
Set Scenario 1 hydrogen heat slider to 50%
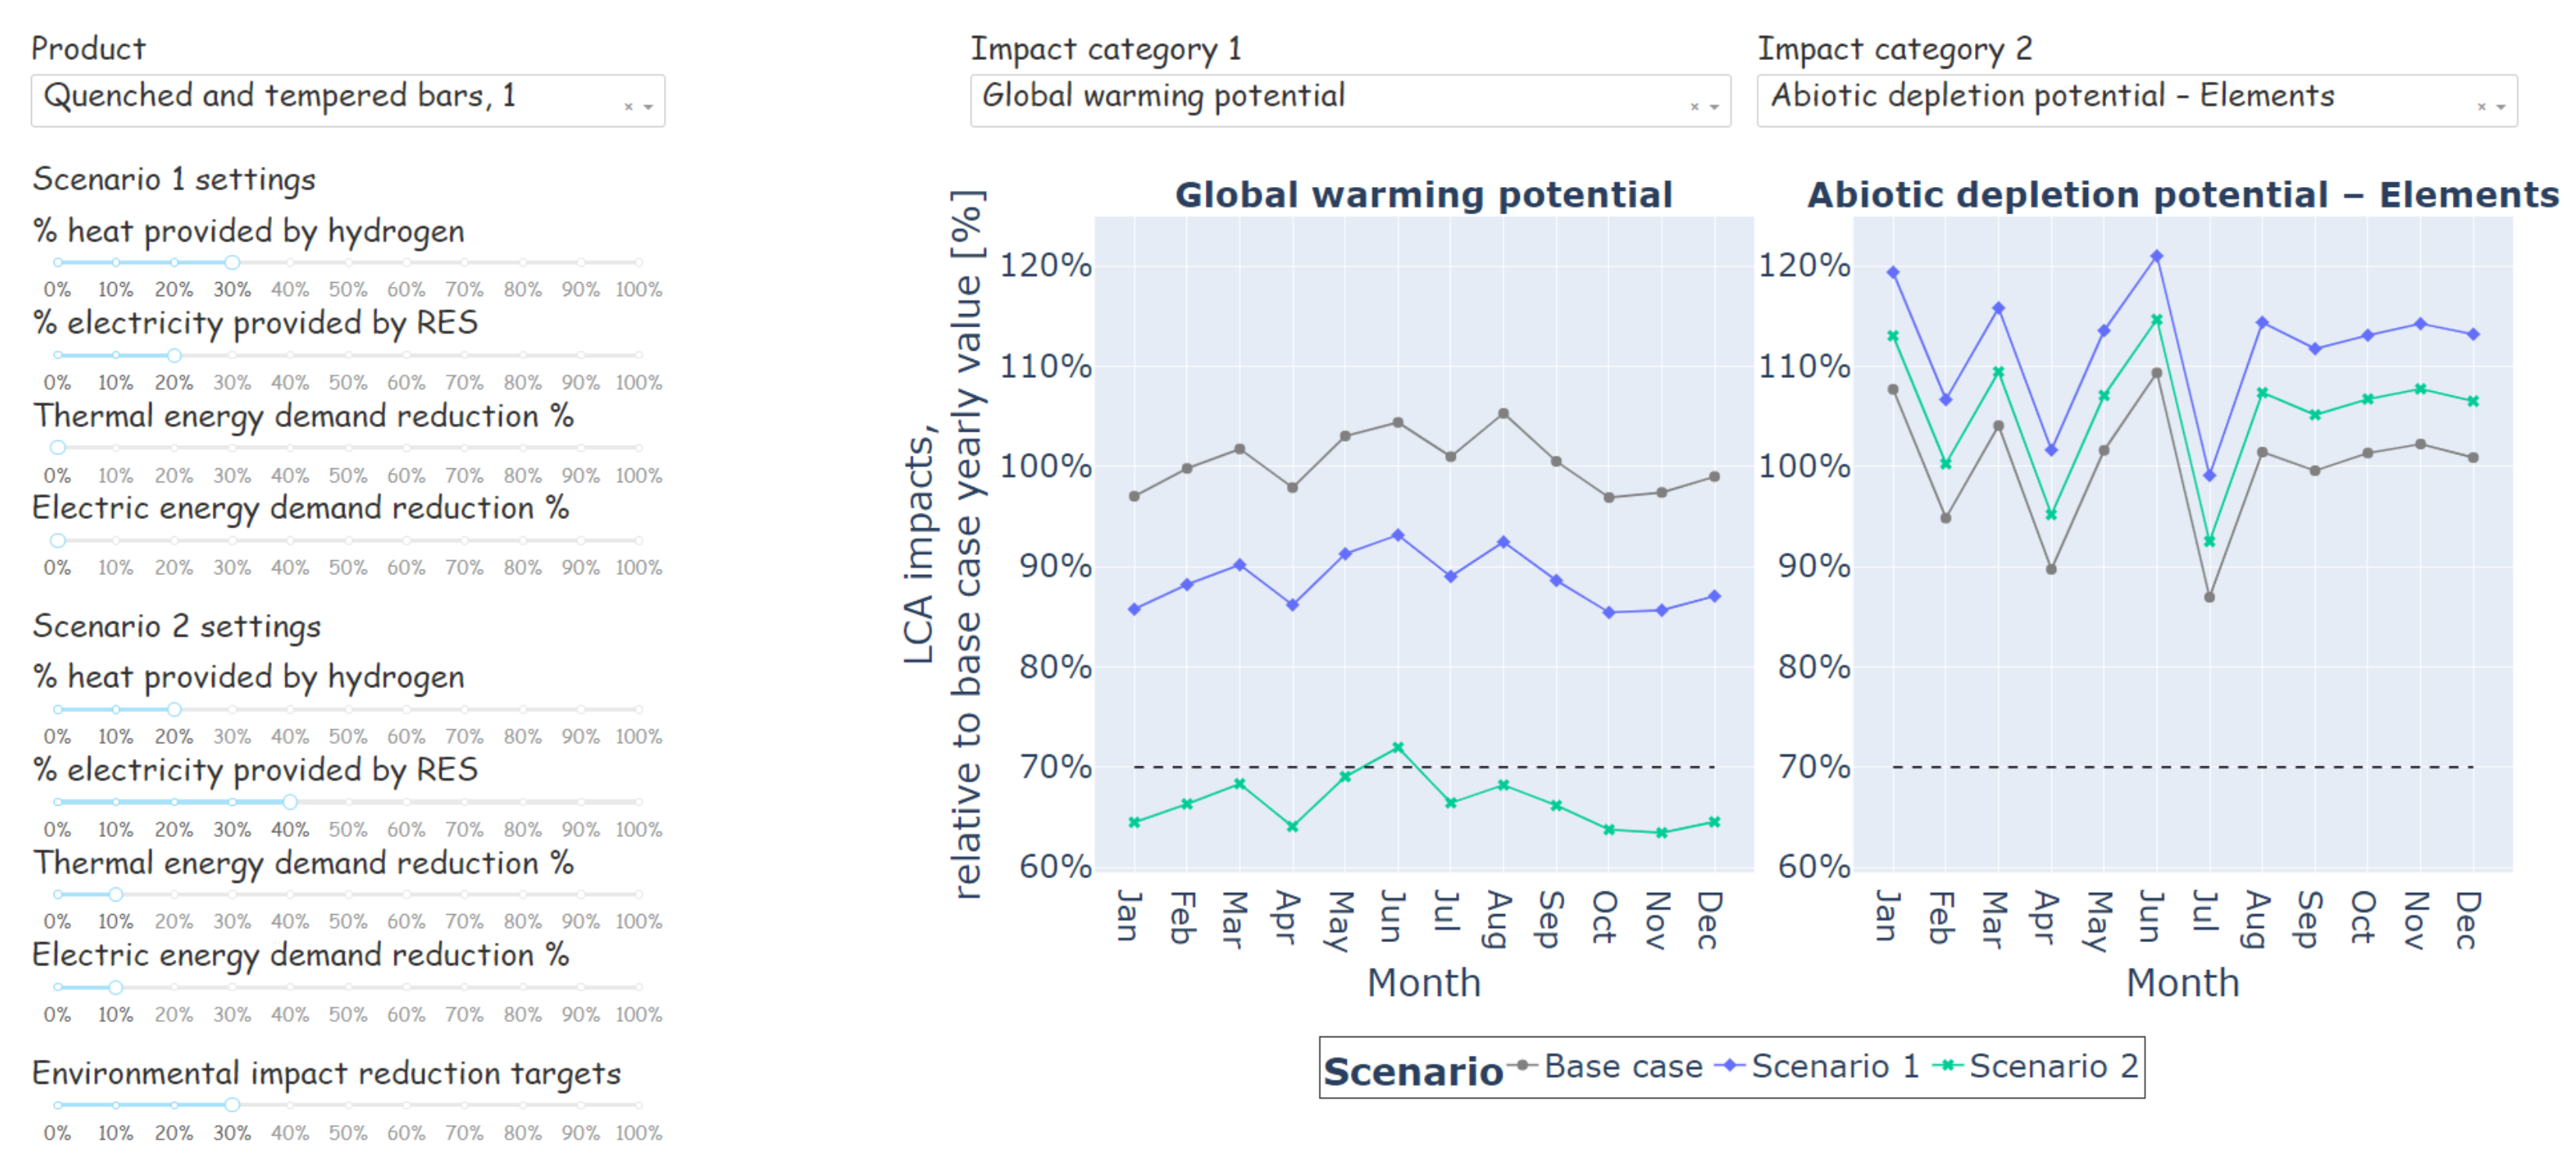click(x=348, y=263)
